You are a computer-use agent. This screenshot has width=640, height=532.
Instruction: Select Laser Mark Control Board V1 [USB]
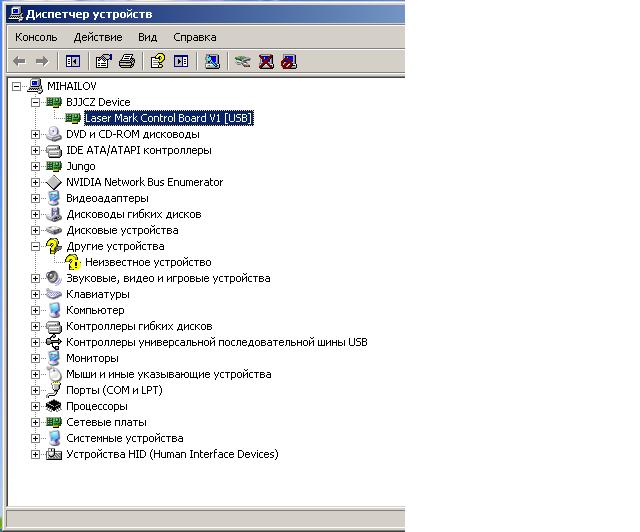pyautogui.click(x=169, y=118)
